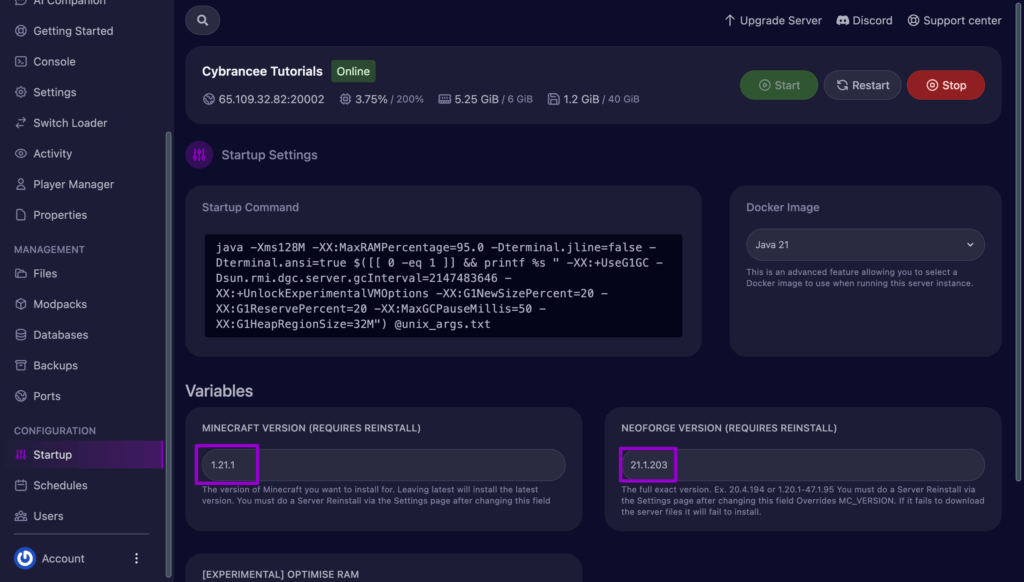Click the Optimise RAM experimental label
Image resolution: width=1024 pixels, height=582 pixels.
(x=280, y=574)
